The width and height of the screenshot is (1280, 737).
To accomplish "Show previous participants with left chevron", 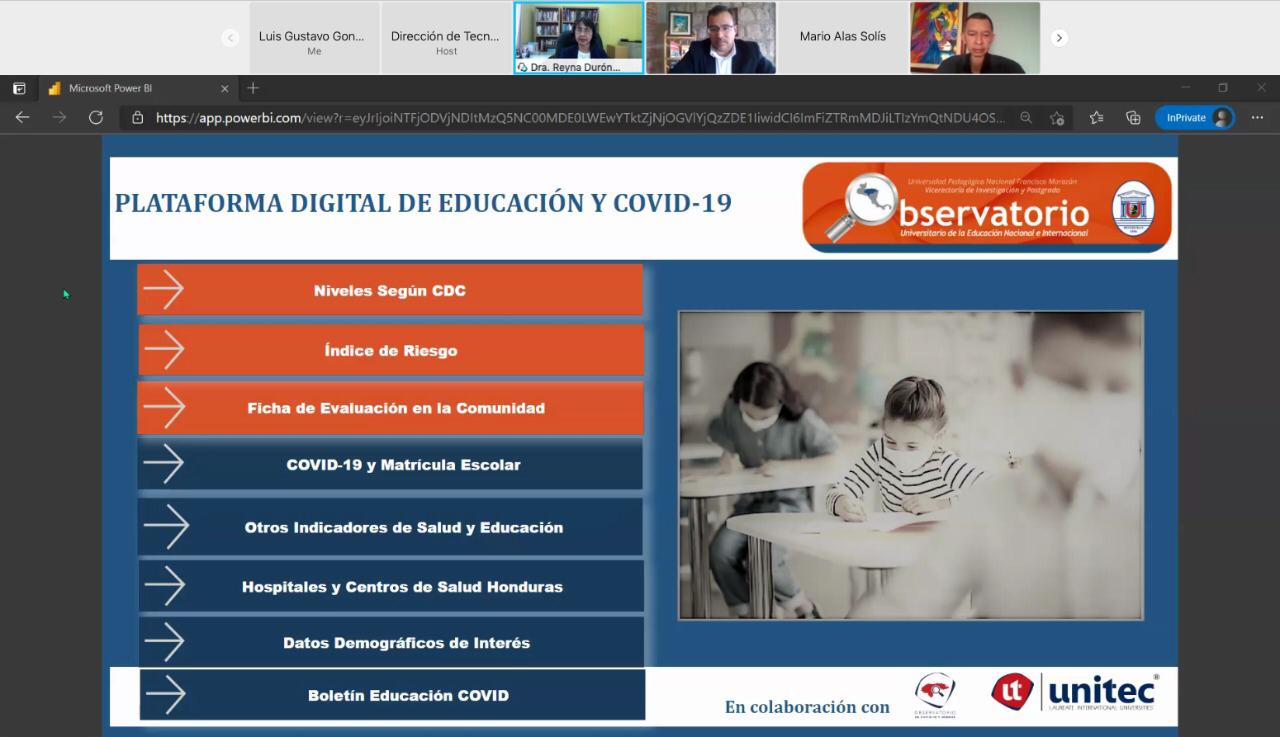I will [x=230, y=38].
